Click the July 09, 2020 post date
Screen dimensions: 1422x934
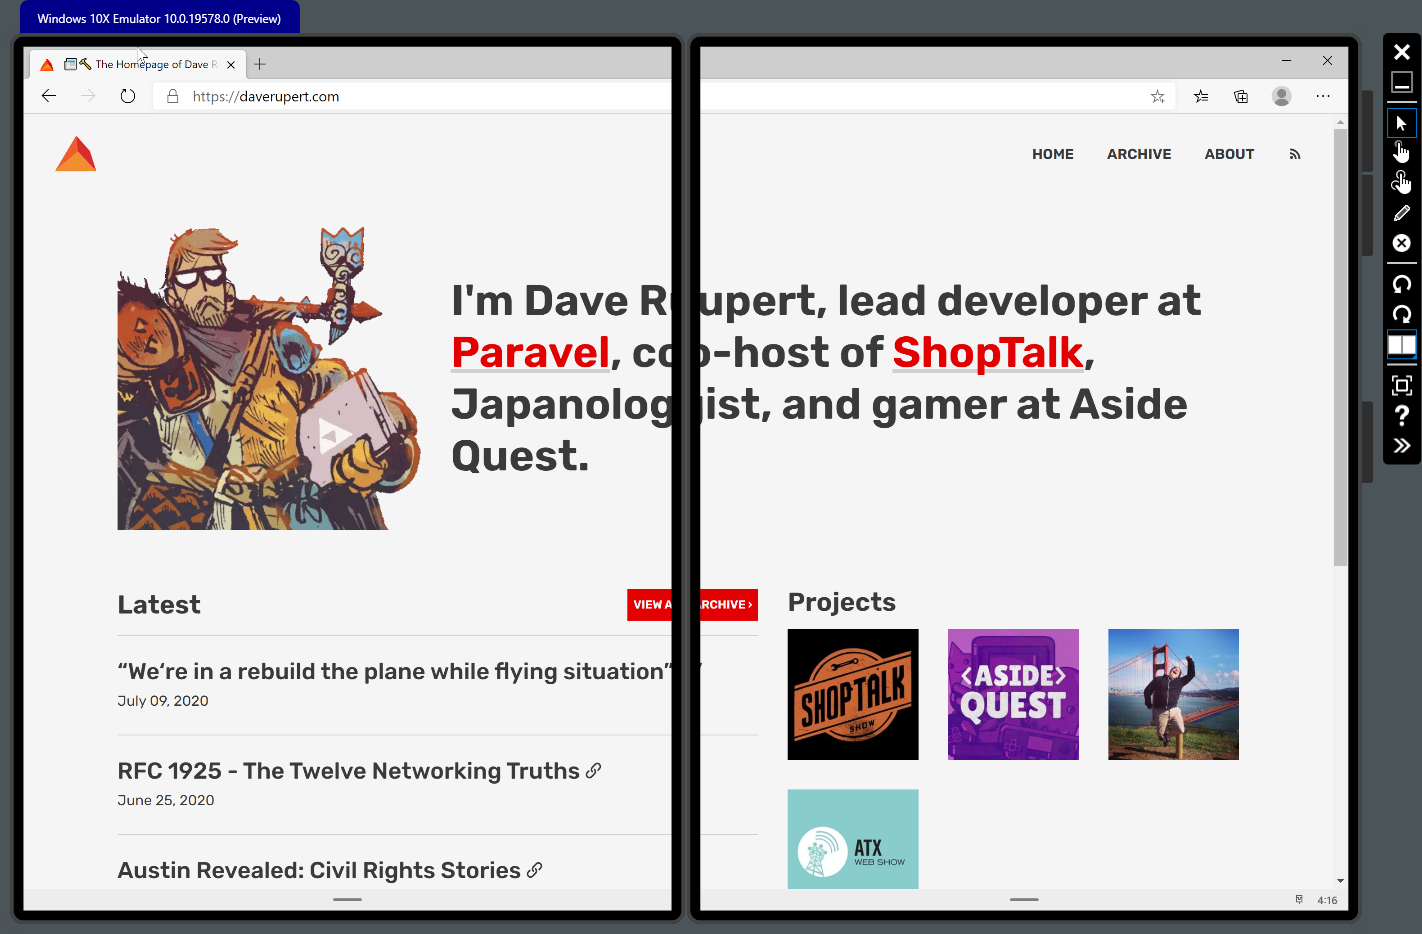pyautogui.click(x=163, y=701)
